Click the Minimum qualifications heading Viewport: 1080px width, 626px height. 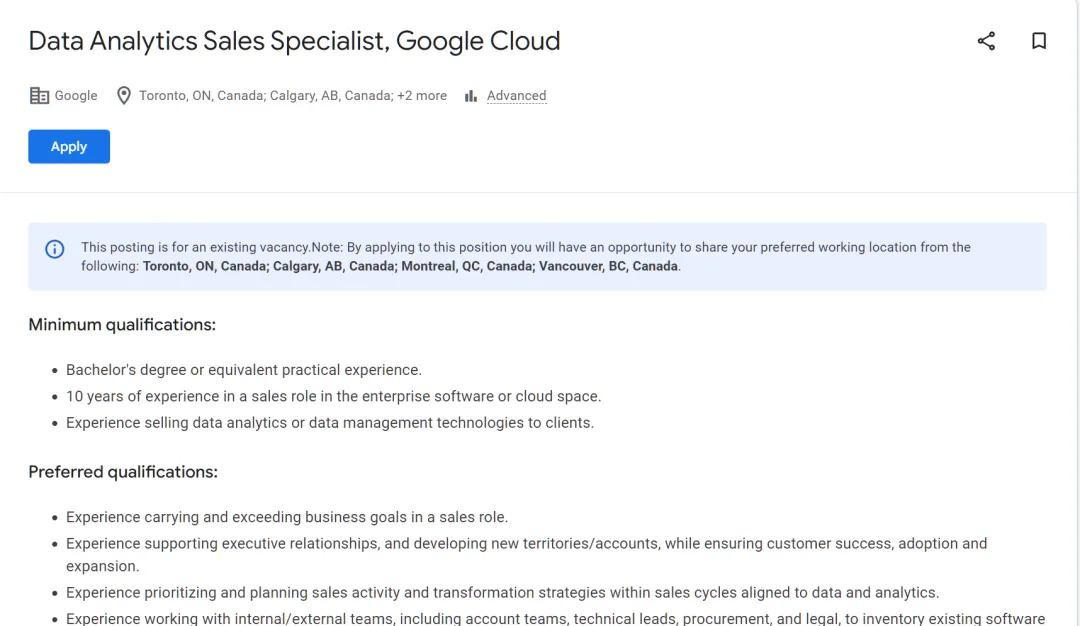click(122, 324)
